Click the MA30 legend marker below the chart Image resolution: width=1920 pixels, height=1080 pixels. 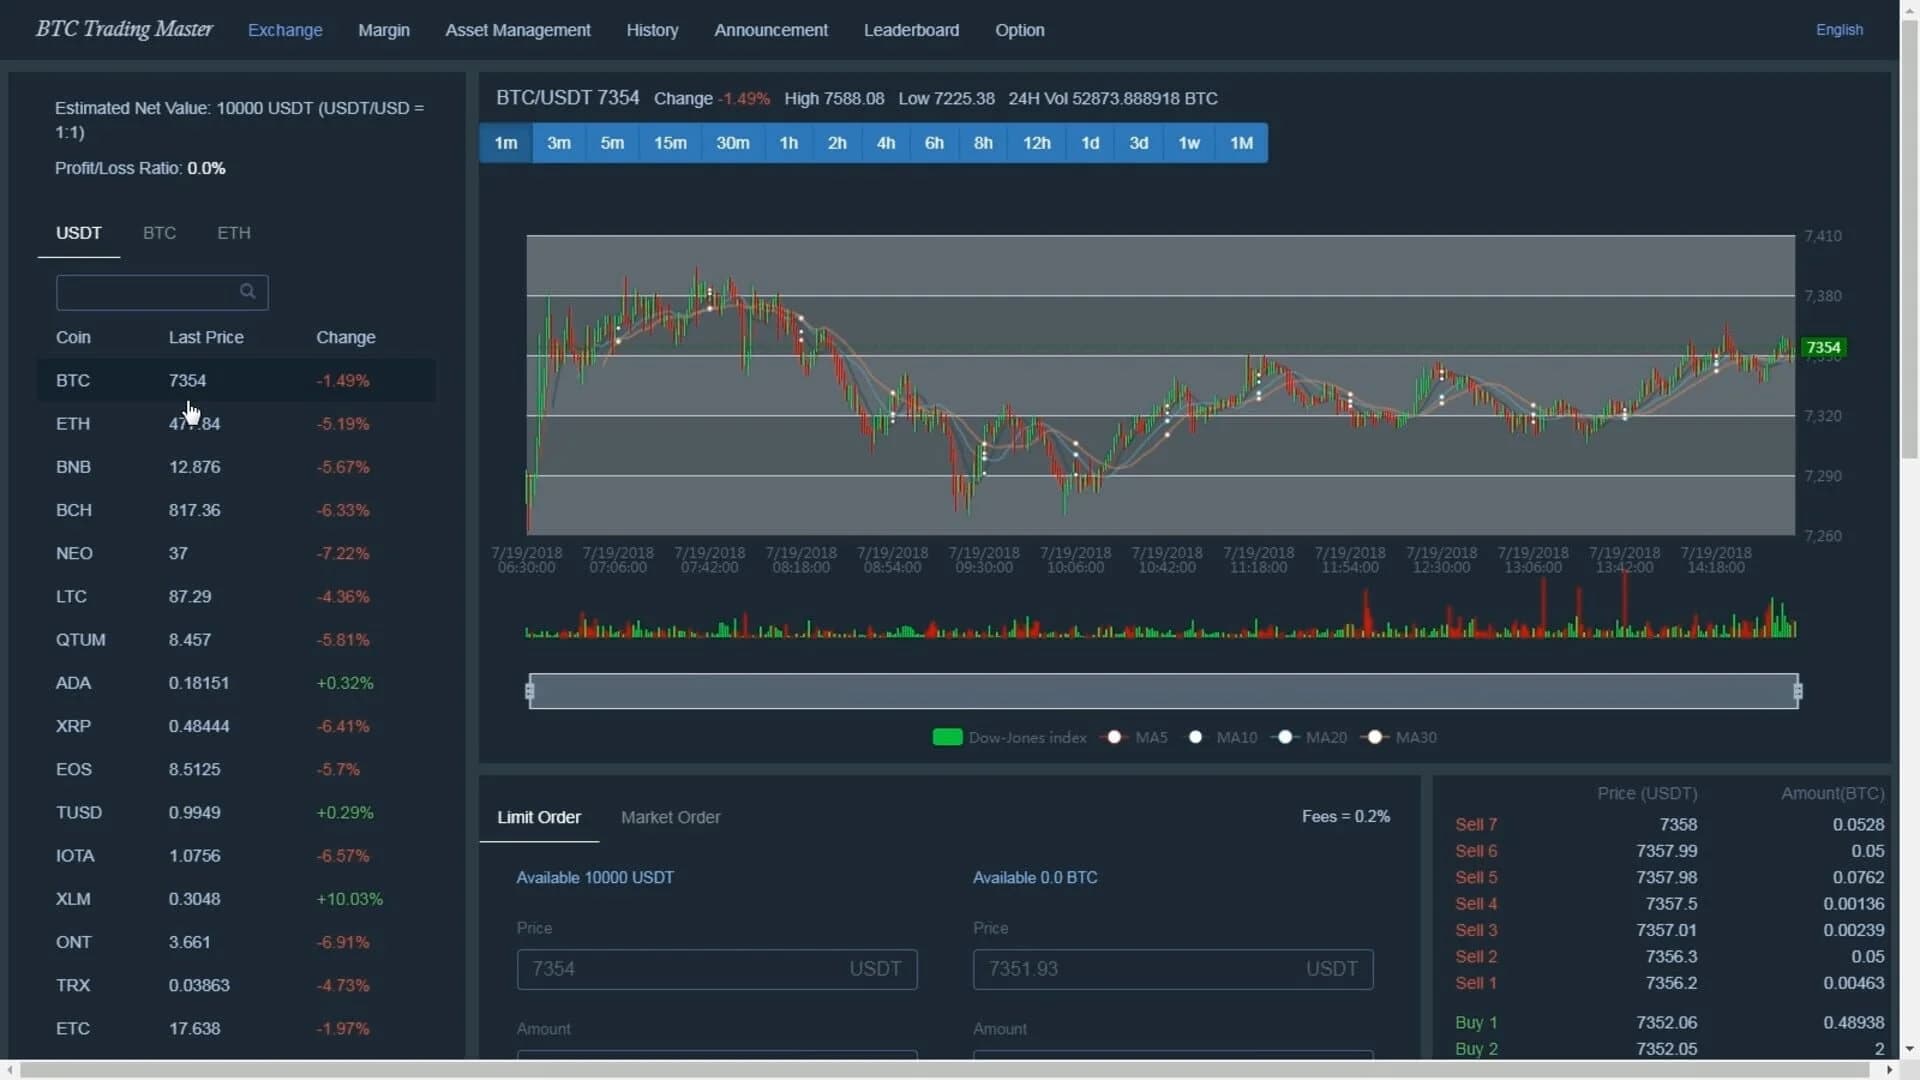tap(1374, 737)
